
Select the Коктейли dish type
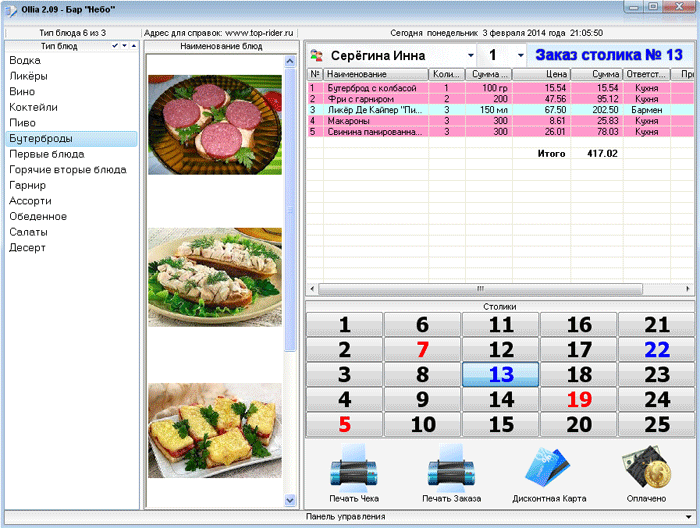(71, 107)
